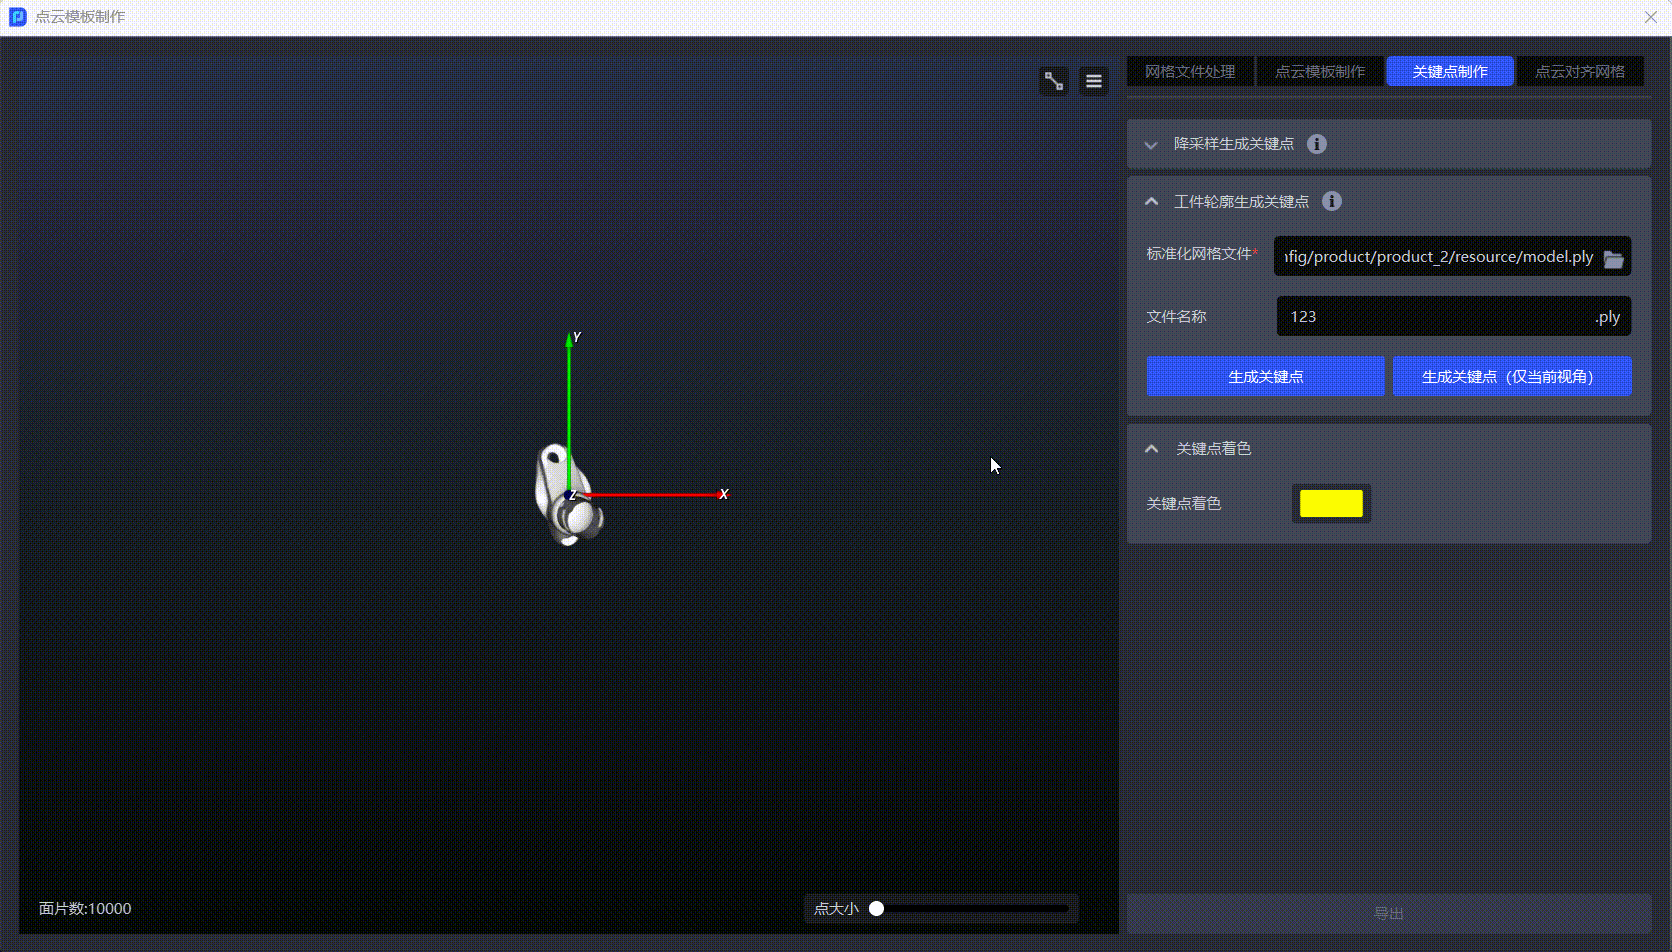The image size is (1672, 952).
Task: Close the 点云模板制作 window
Action: click(1651, 17)
